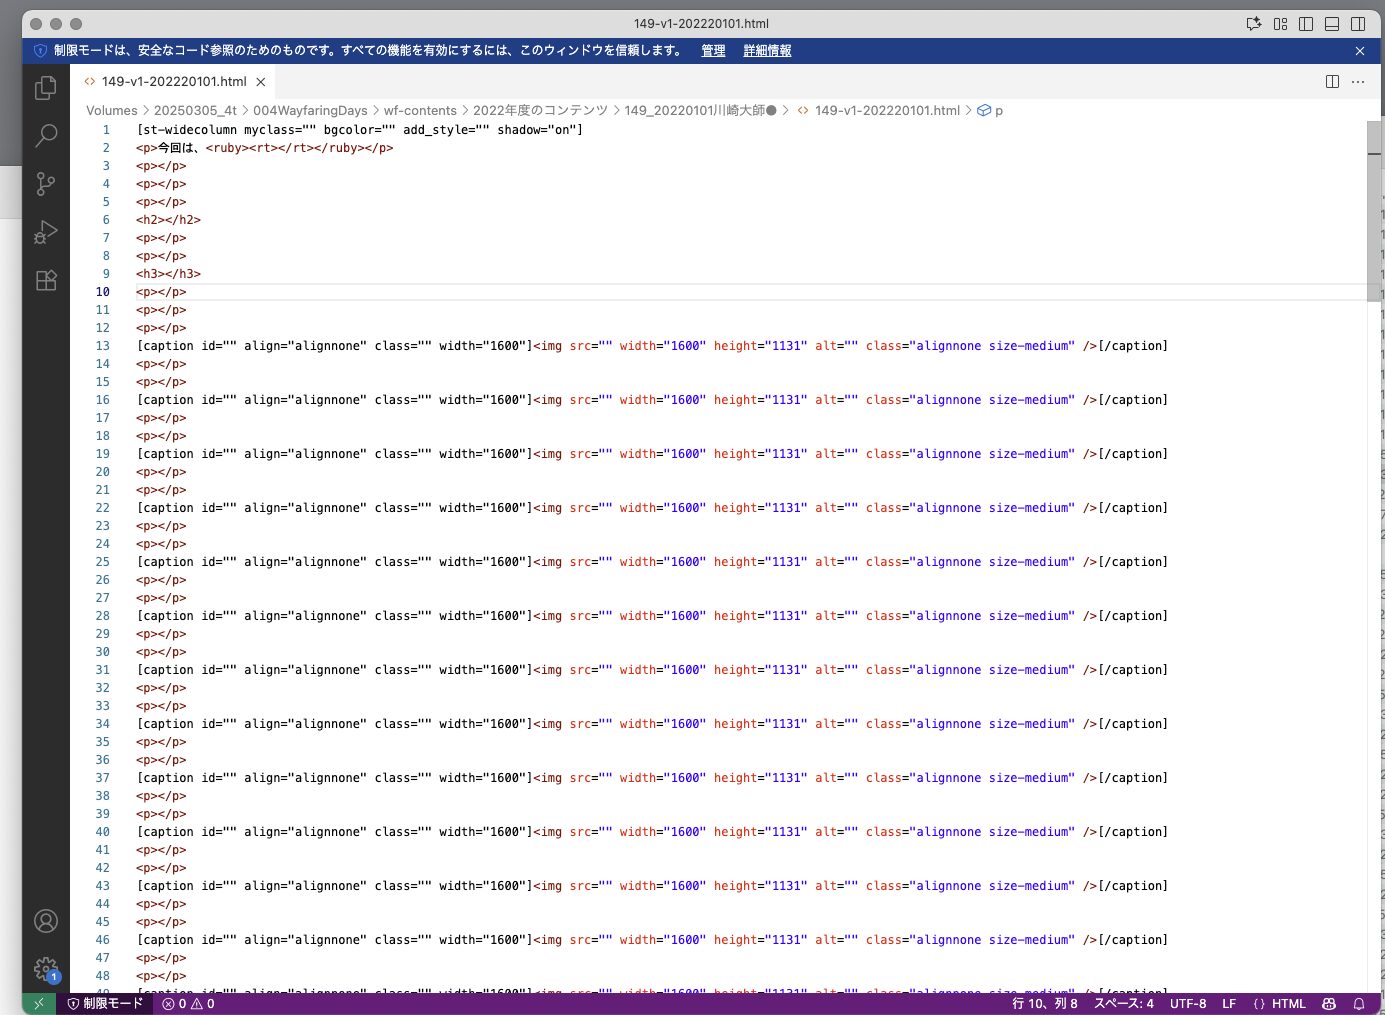The height and width of the screenshot is (1015, 1385).
Task: Toggle the secondary side bar layout button
Action: point(1358,24)
